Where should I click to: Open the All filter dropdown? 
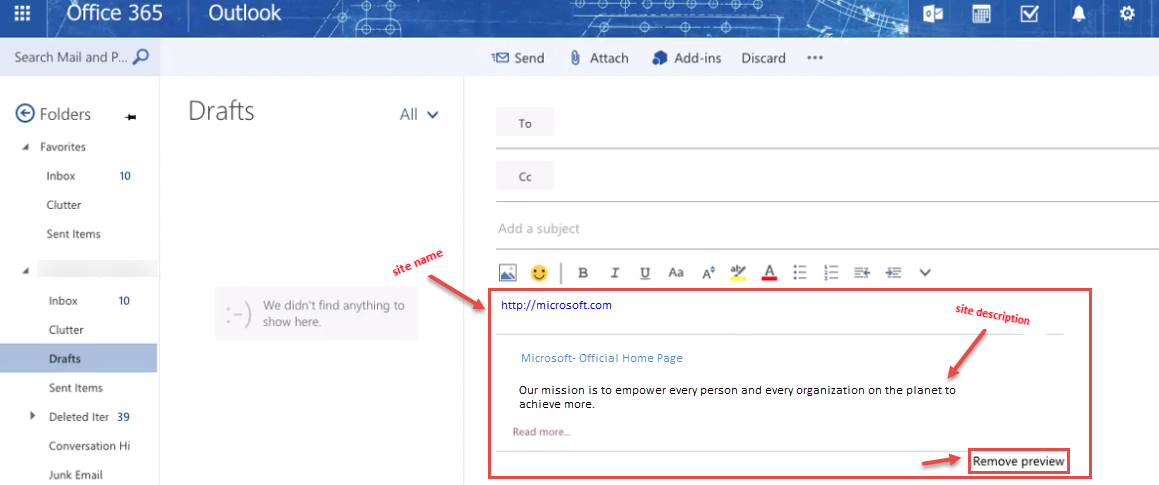(x=419, y=114)
